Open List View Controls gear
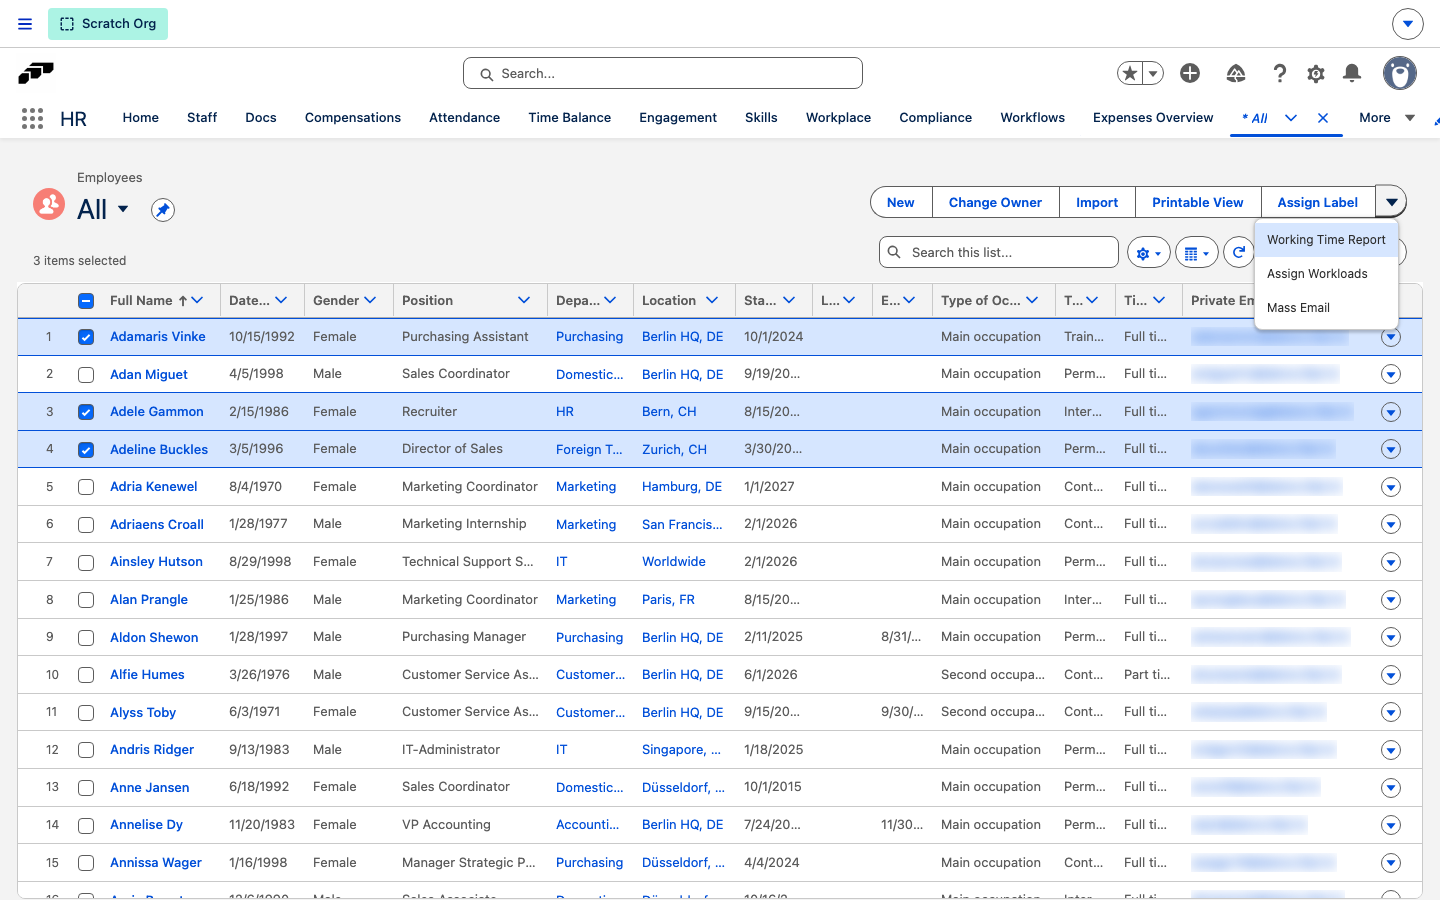1440x900 pixels. click(1149, 253)
